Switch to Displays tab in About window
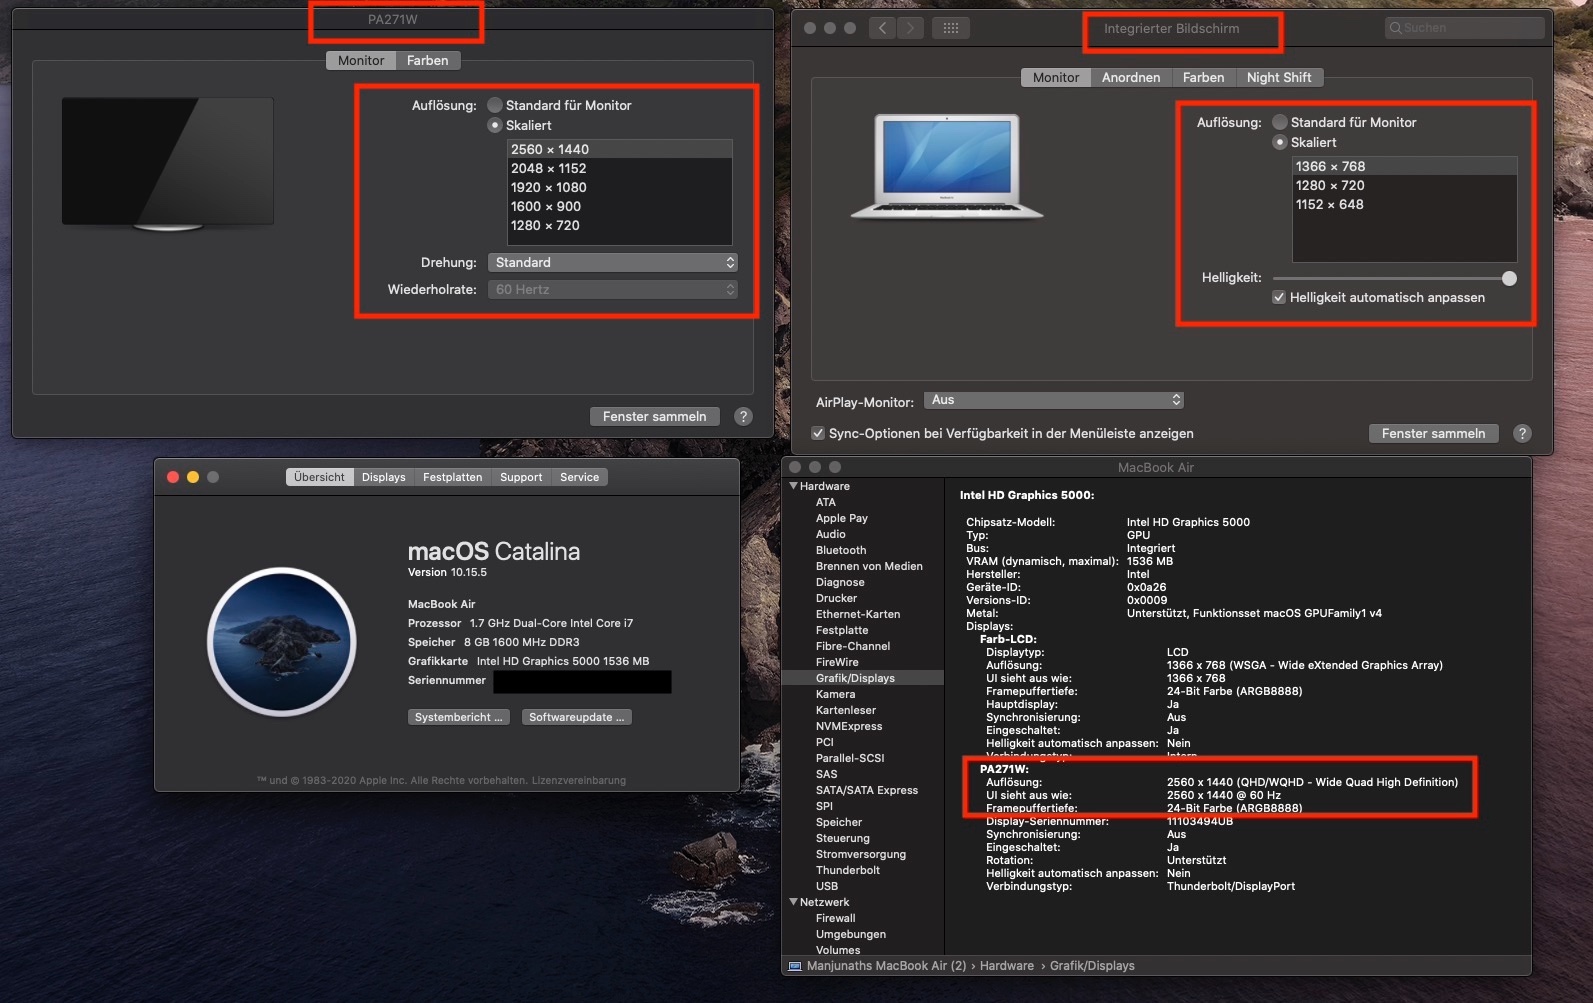The image size is (1593, 1003). pyautogui.click(x=384, y=478)
